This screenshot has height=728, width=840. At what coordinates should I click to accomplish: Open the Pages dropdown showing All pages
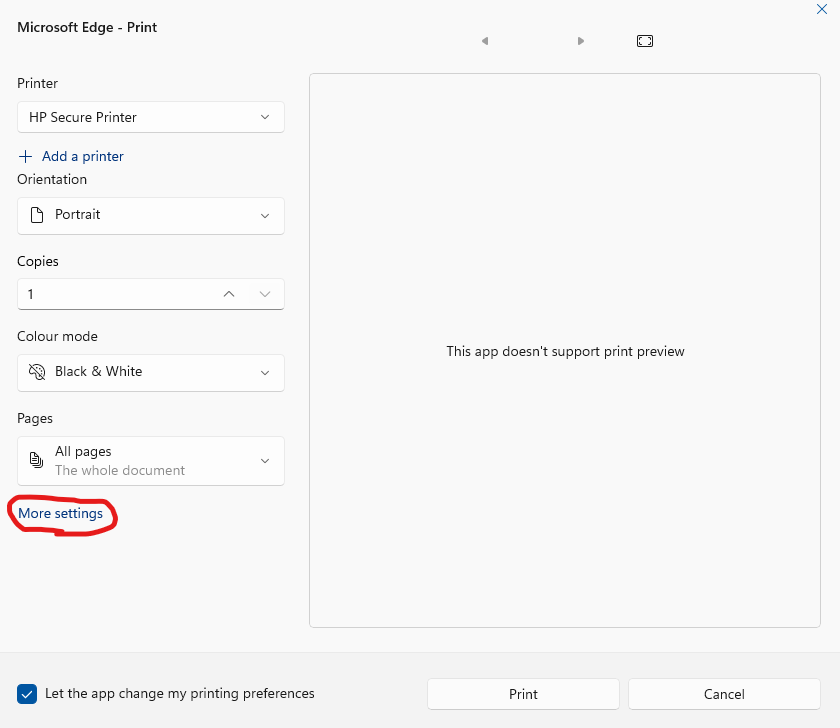pyautogui.click(x=151, y=461)
